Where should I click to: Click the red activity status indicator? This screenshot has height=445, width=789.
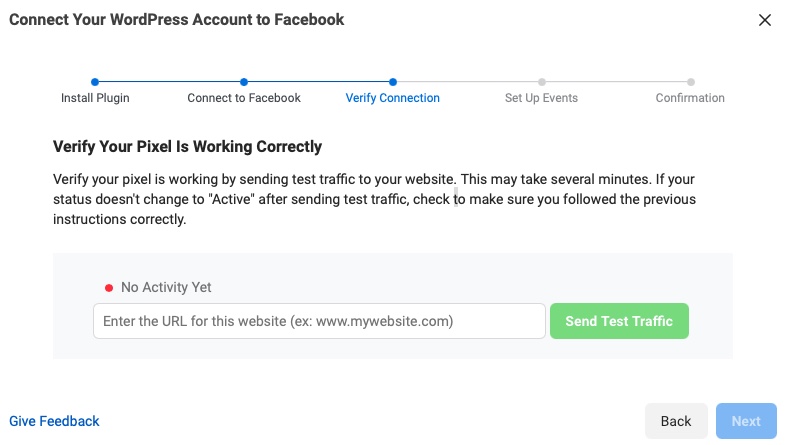pyautogui.click(x=109, y=288)
